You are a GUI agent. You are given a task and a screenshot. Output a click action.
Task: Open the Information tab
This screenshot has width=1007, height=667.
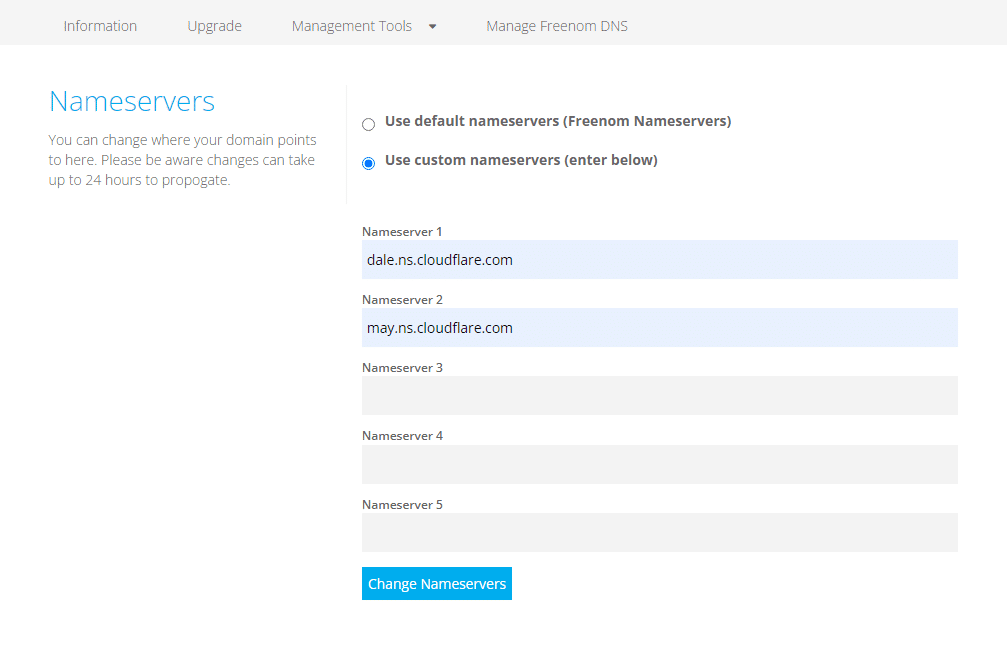pos(100,26)
